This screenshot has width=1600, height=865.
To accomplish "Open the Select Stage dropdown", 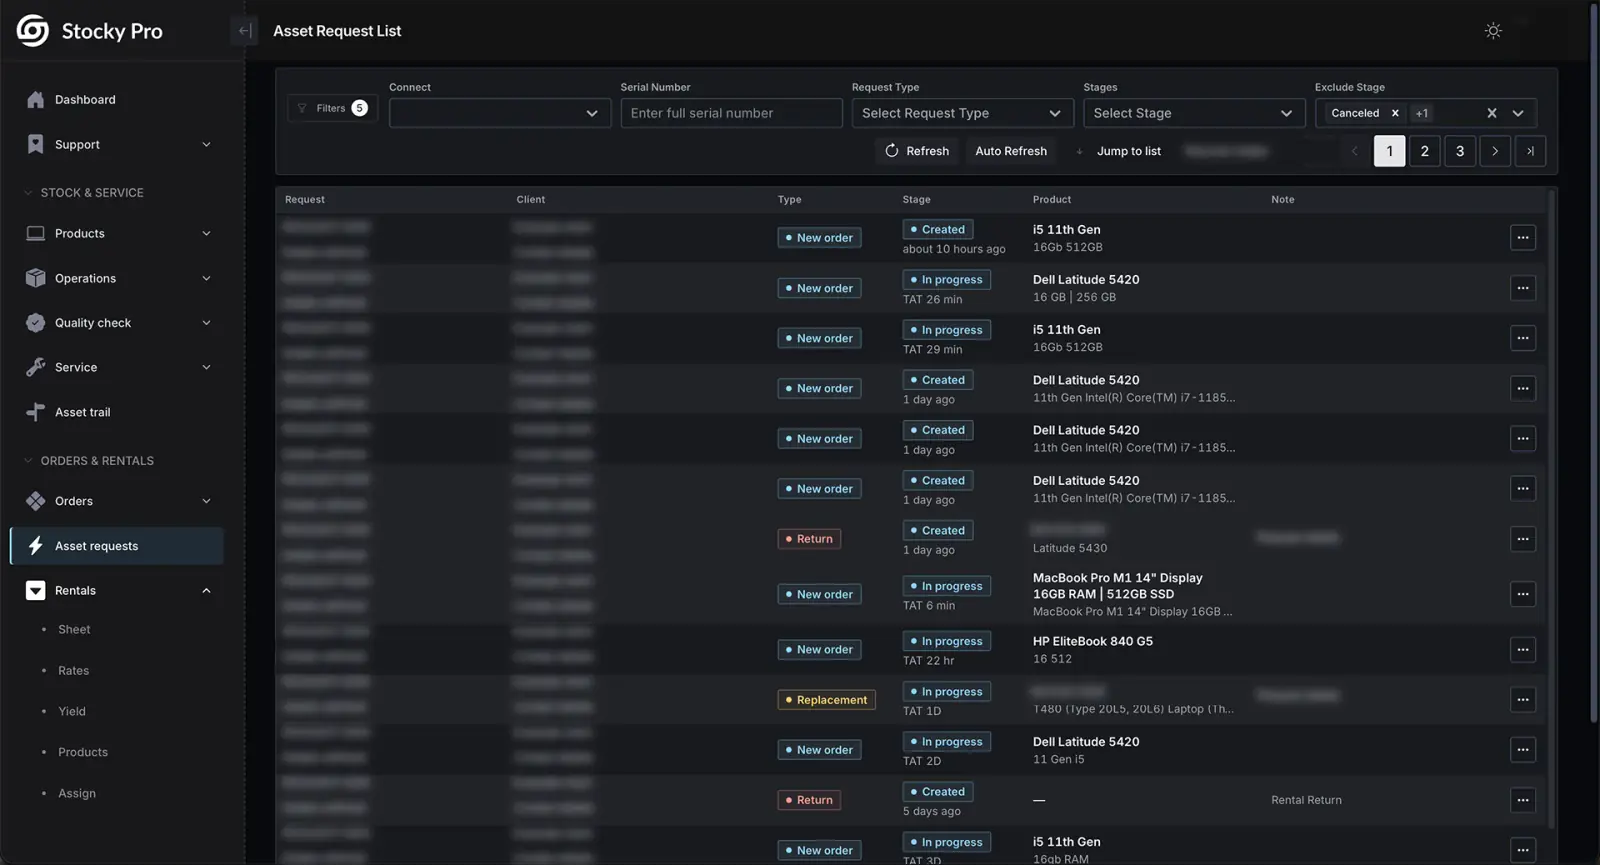I will [1194, 113].
